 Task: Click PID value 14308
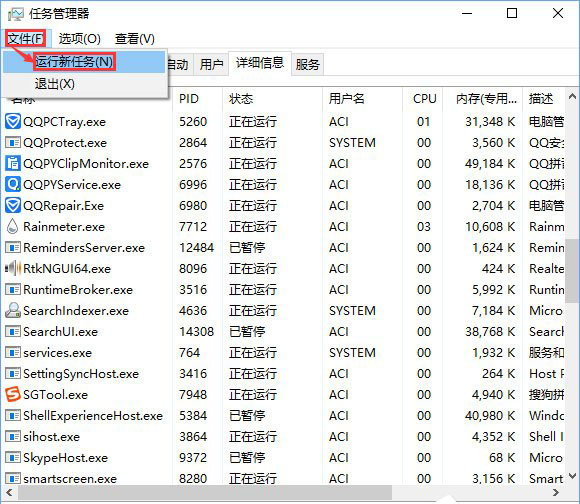196,332
